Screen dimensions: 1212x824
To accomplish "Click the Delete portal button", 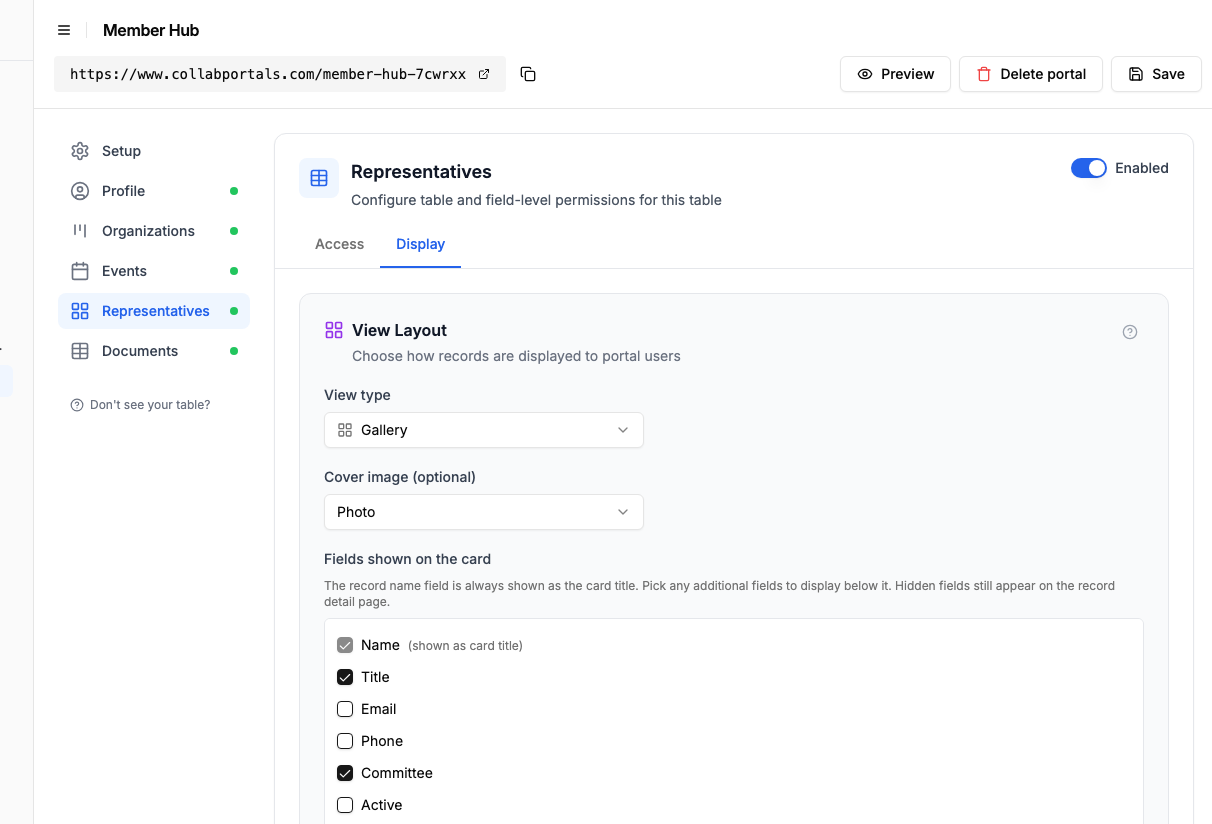I will tap(1030, 74).
